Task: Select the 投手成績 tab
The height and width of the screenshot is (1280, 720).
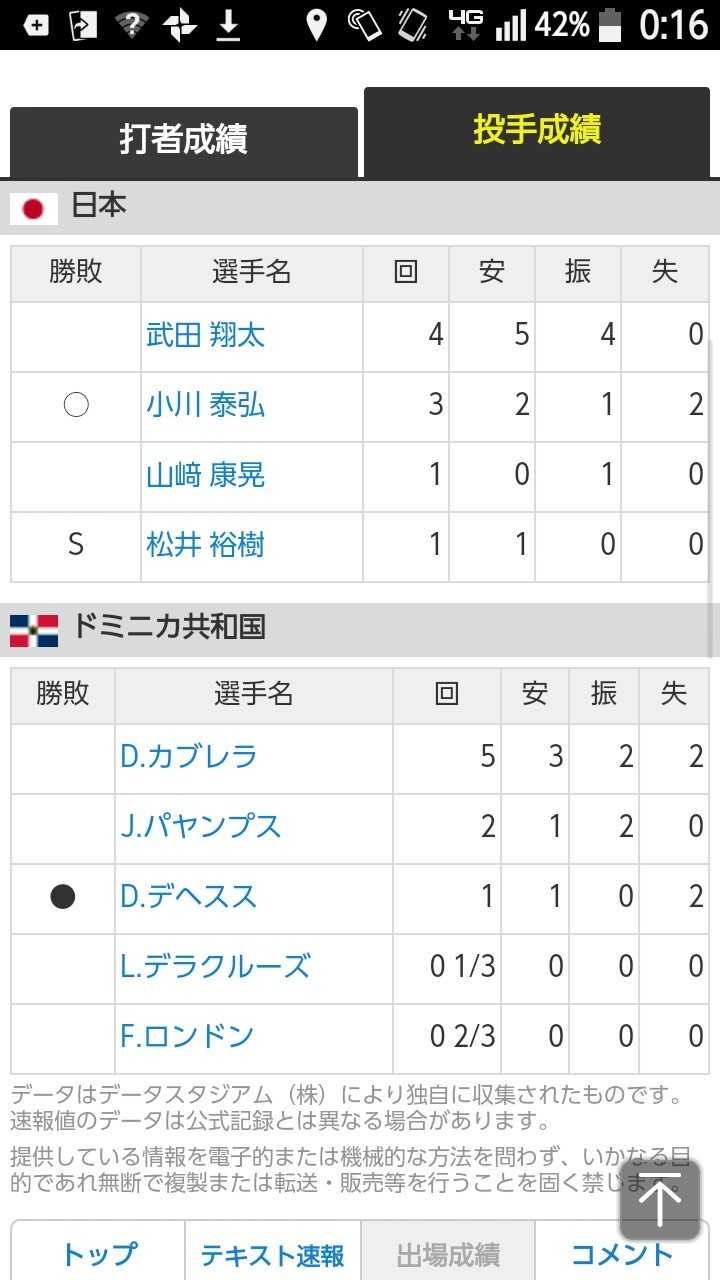Action: point(537,130)
